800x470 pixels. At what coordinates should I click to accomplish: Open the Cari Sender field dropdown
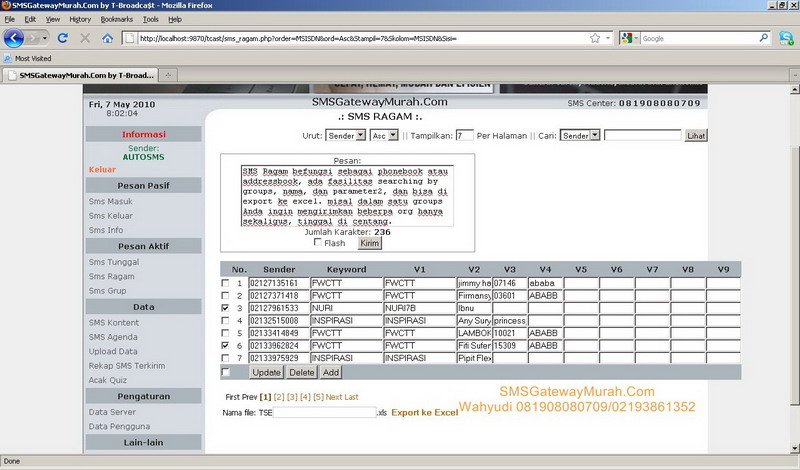(580, 135)
